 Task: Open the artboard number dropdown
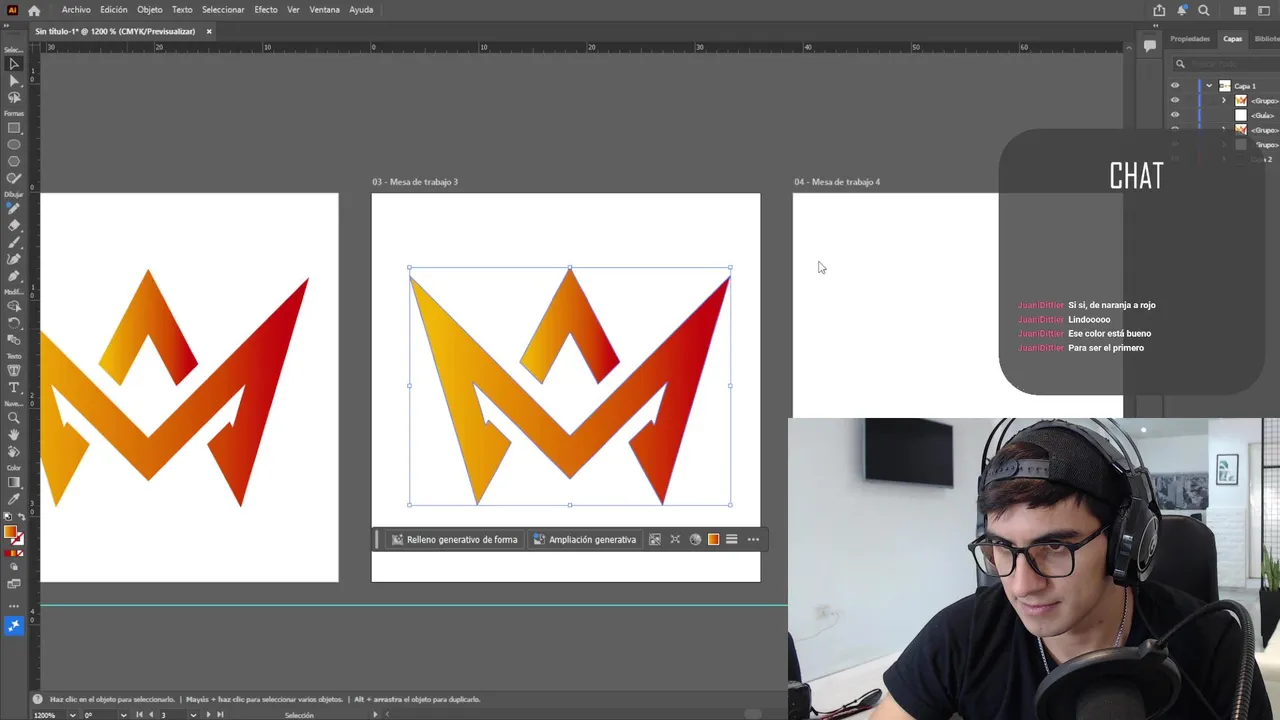pyautogui.click(x=192, y=715)
